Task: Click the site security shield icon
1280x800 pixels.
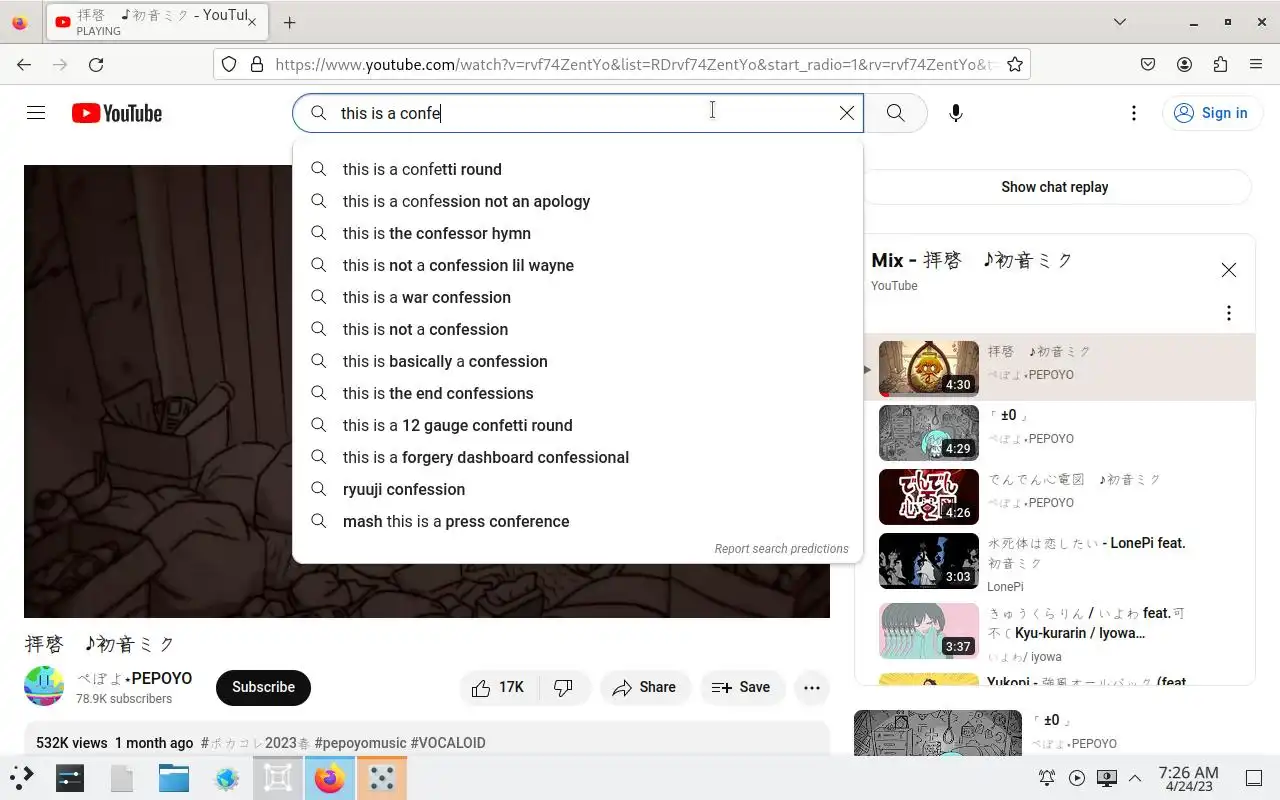Action: pyautogui.click(x=229, y=64)
